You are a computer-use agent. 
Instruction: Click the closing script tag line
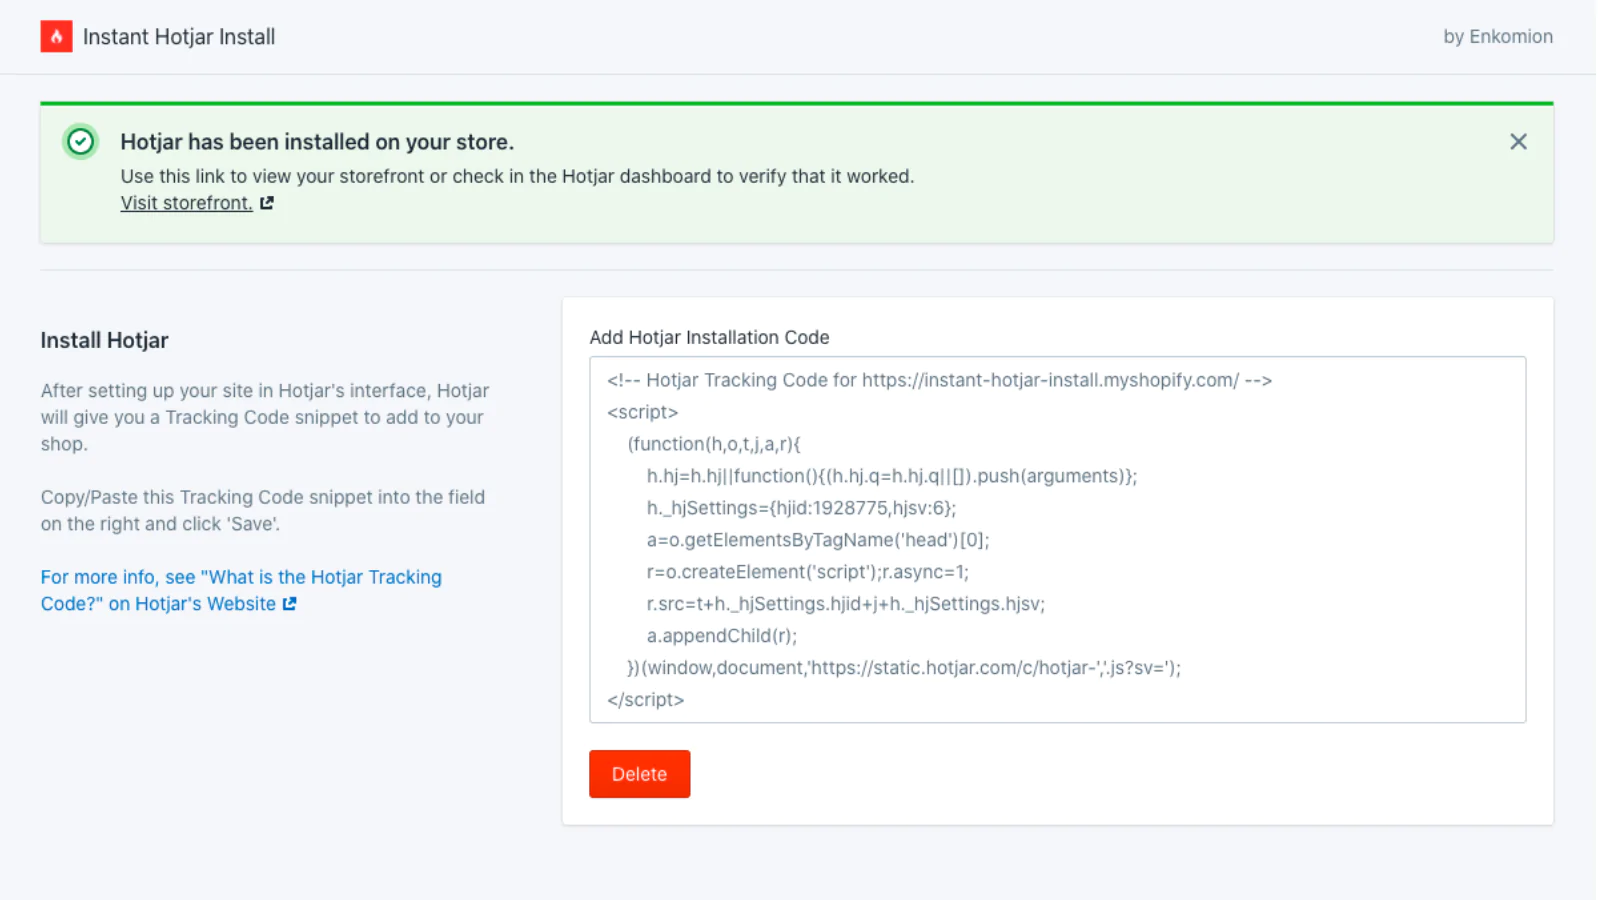[x=645, y=700]
